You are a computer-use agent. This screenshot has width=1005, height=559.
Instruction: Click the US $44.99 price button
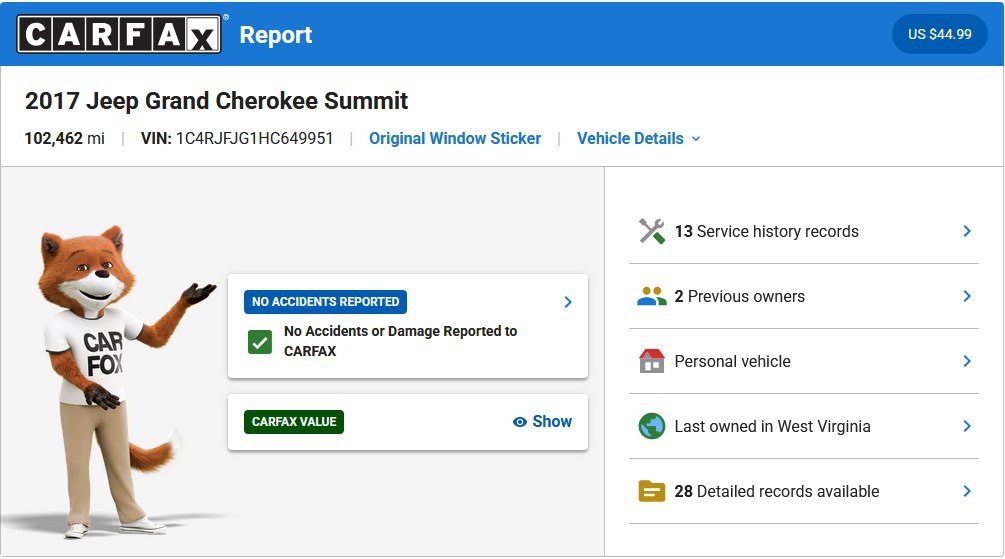(939, 34)
